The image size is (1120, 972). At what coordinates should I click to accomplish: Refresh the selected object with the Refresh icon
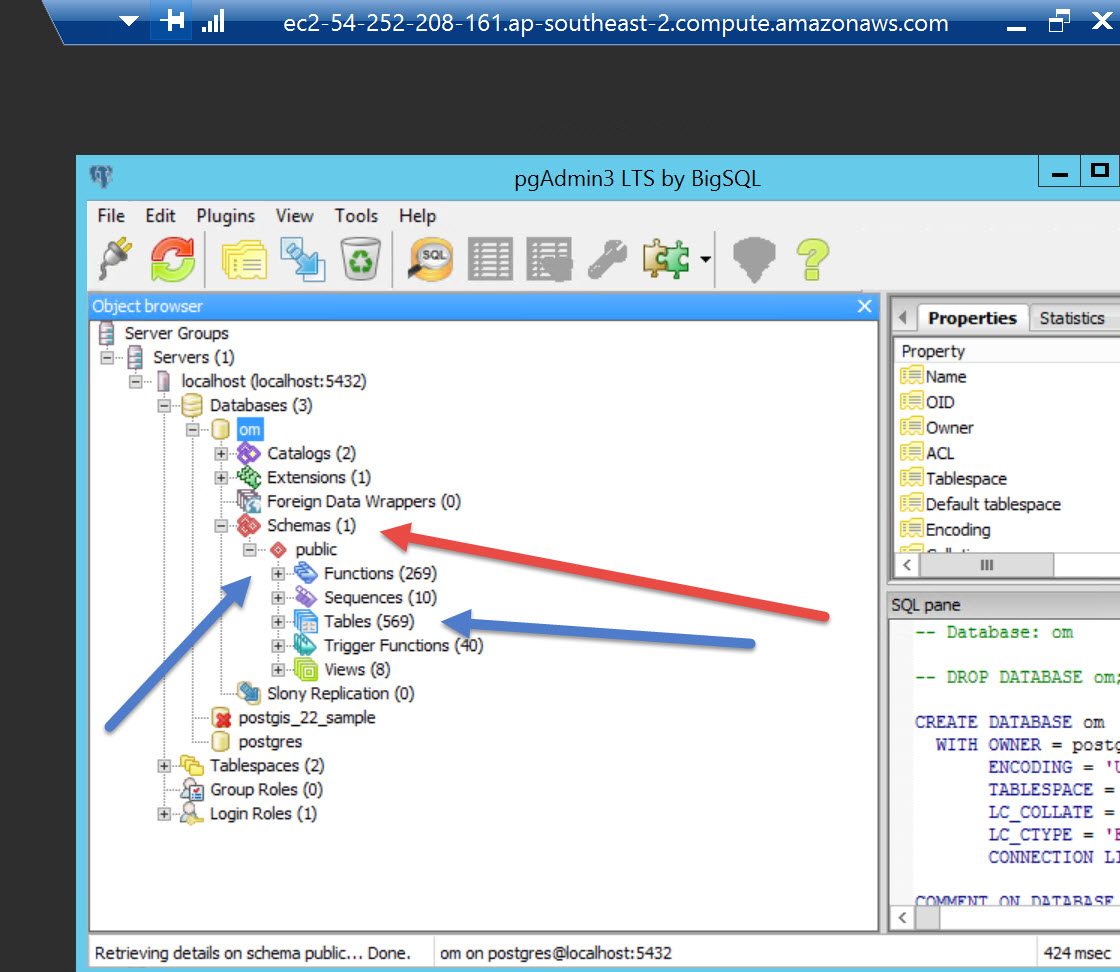click(172, 260)
